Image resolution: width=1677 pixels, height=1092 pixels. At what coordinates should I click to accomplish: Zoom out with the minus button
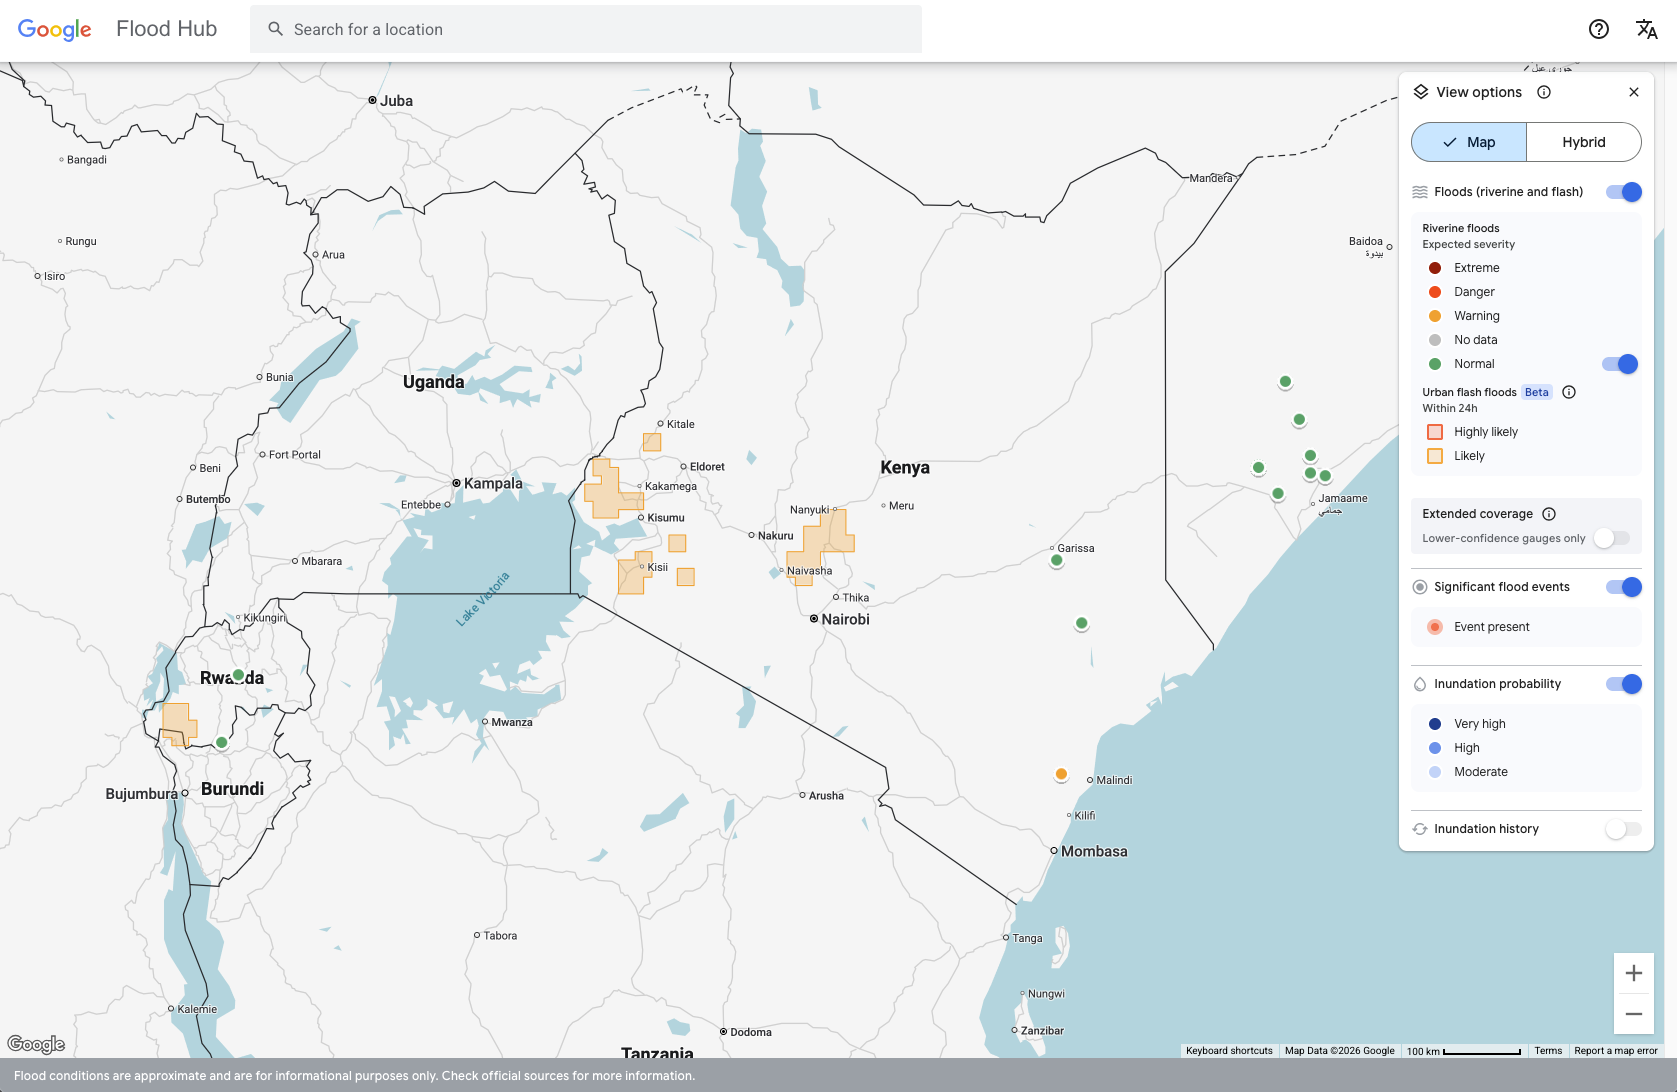1633,1014
